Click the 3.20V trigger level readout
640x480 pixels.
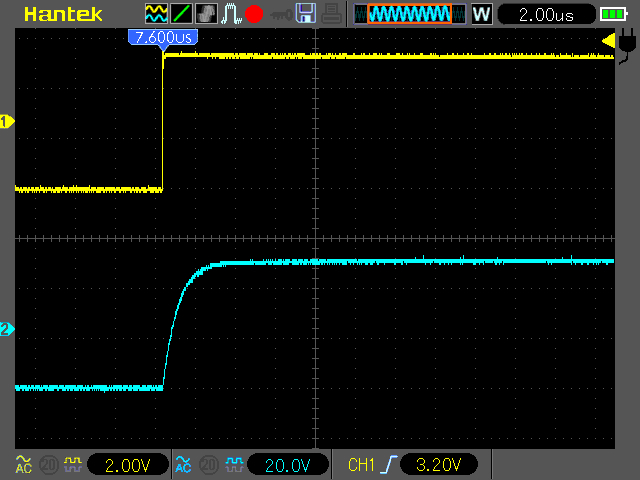point(438,464)
